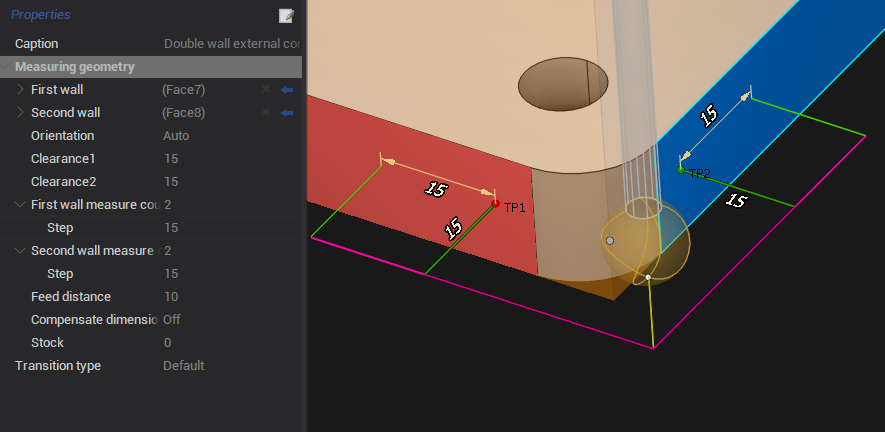Expand the First wall tree row
Image resolution: width=885 pixels, height=432 pixels.
[x=20, y=90]
